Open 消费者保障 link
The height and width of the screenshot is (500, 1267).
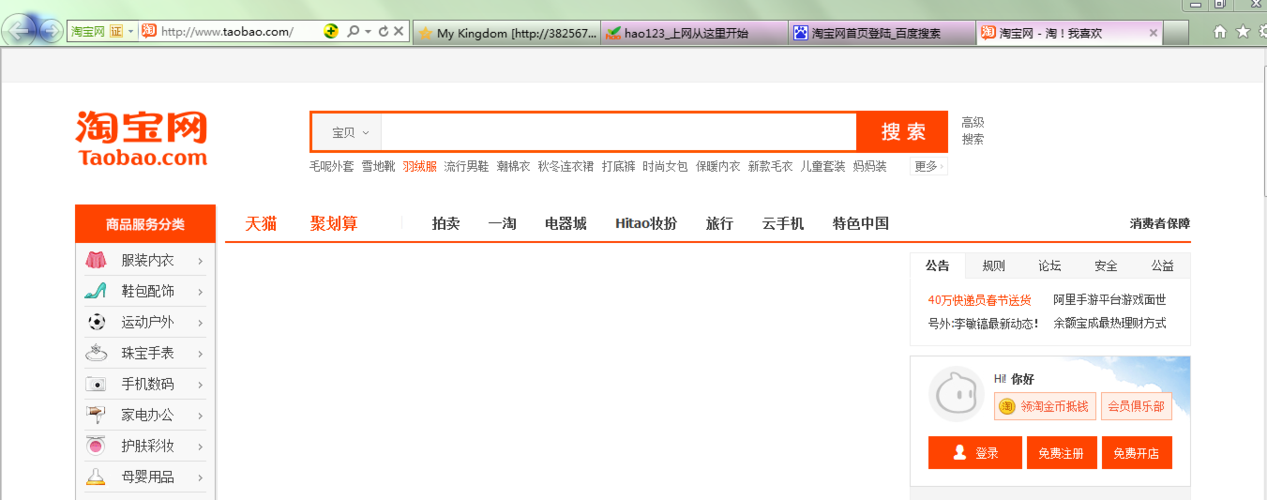click(x=1160, y=224)
